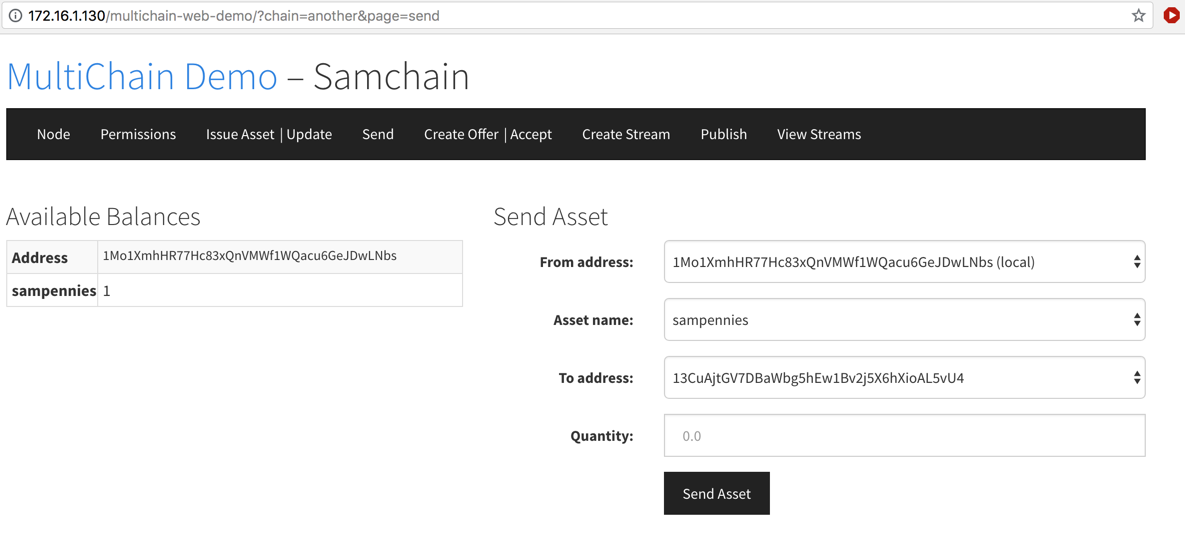Click the Accept offer link
Screen dimensions: 1185x533
pos(530,134)
